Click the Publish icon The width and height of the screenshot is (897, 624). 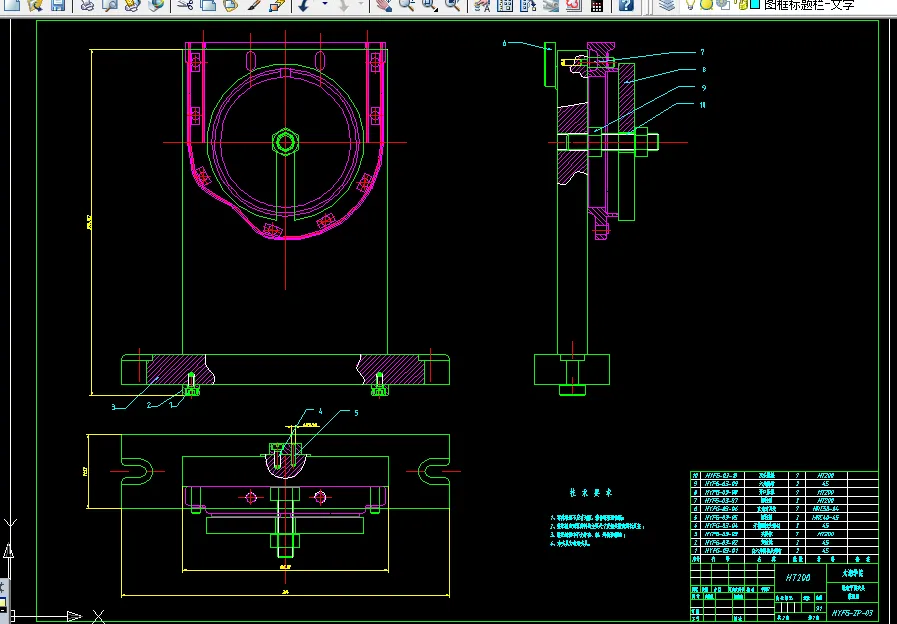coord(132,5)
